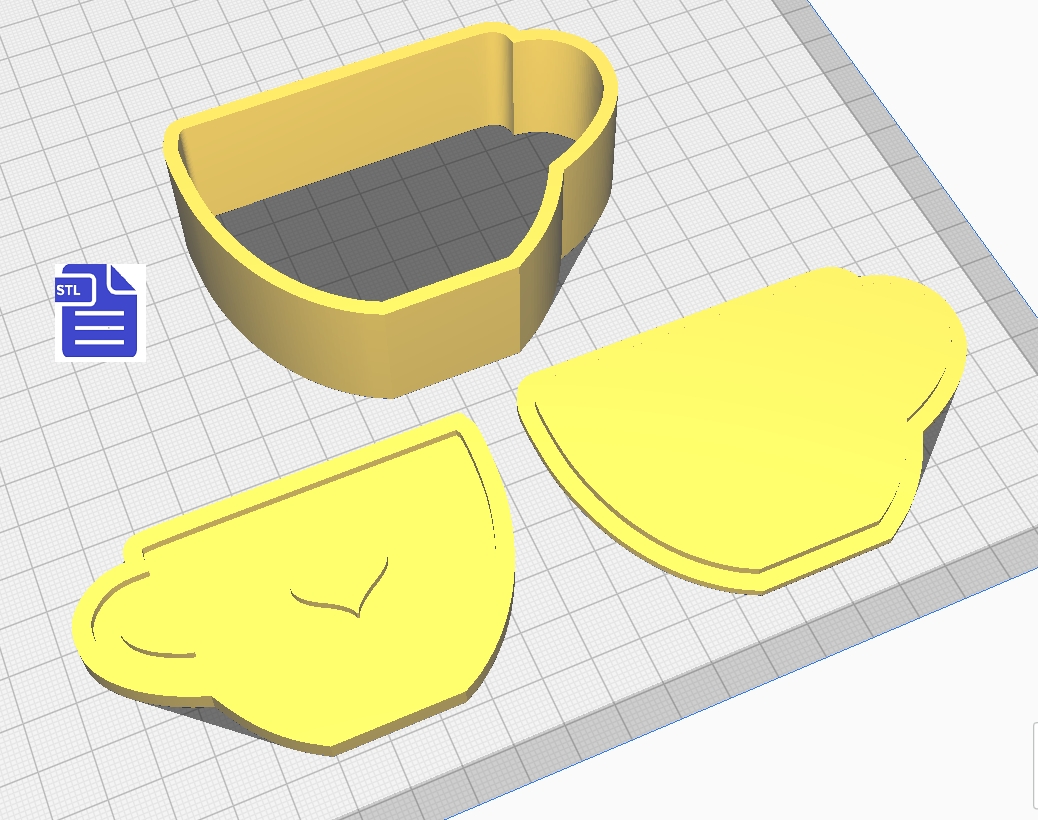The image size is (1038, 820).
Task: Click the handle engraving on the teacup stamp
Action: click(152, 643)
